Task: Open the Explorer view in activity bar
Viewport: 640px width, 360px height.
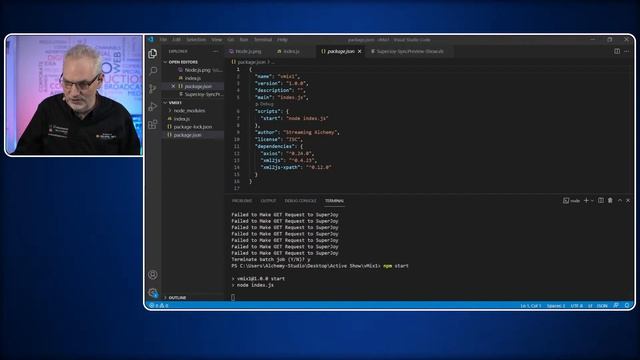Action: [x=153, y=53]
